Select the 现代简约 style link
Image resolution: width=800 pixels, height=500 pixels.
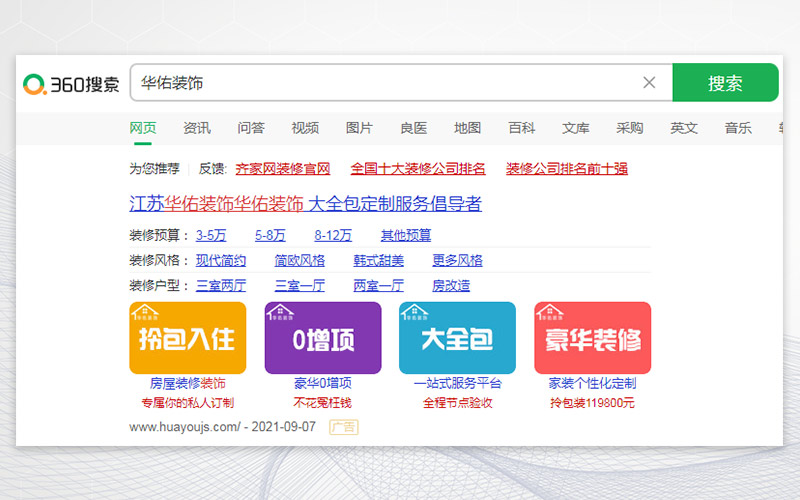coord(221,260)
